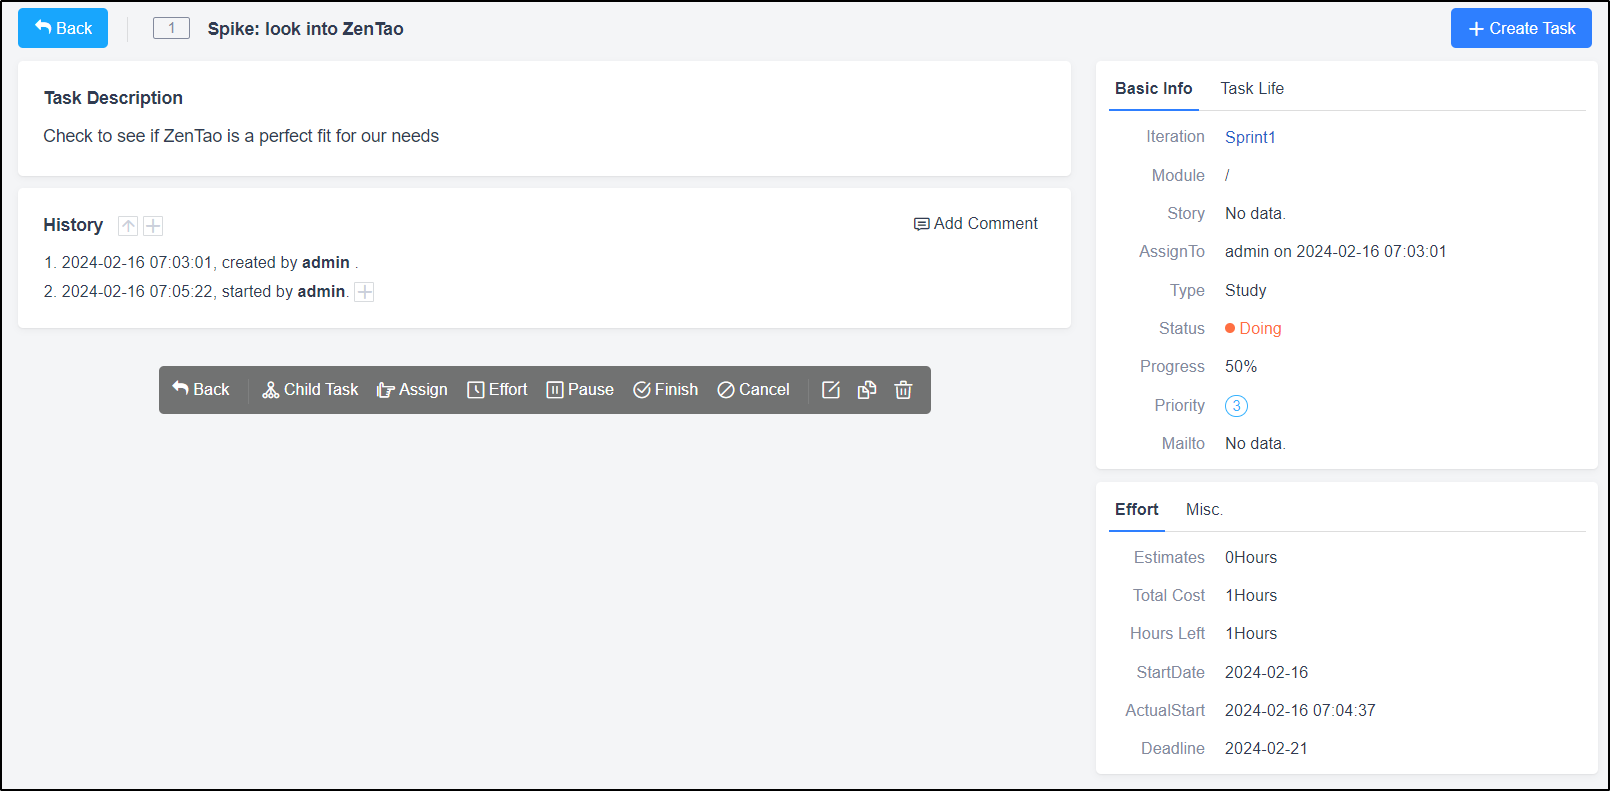The image size is (1610, 791).
Task: Click Add Comment in History
Action: pos(976,223)
